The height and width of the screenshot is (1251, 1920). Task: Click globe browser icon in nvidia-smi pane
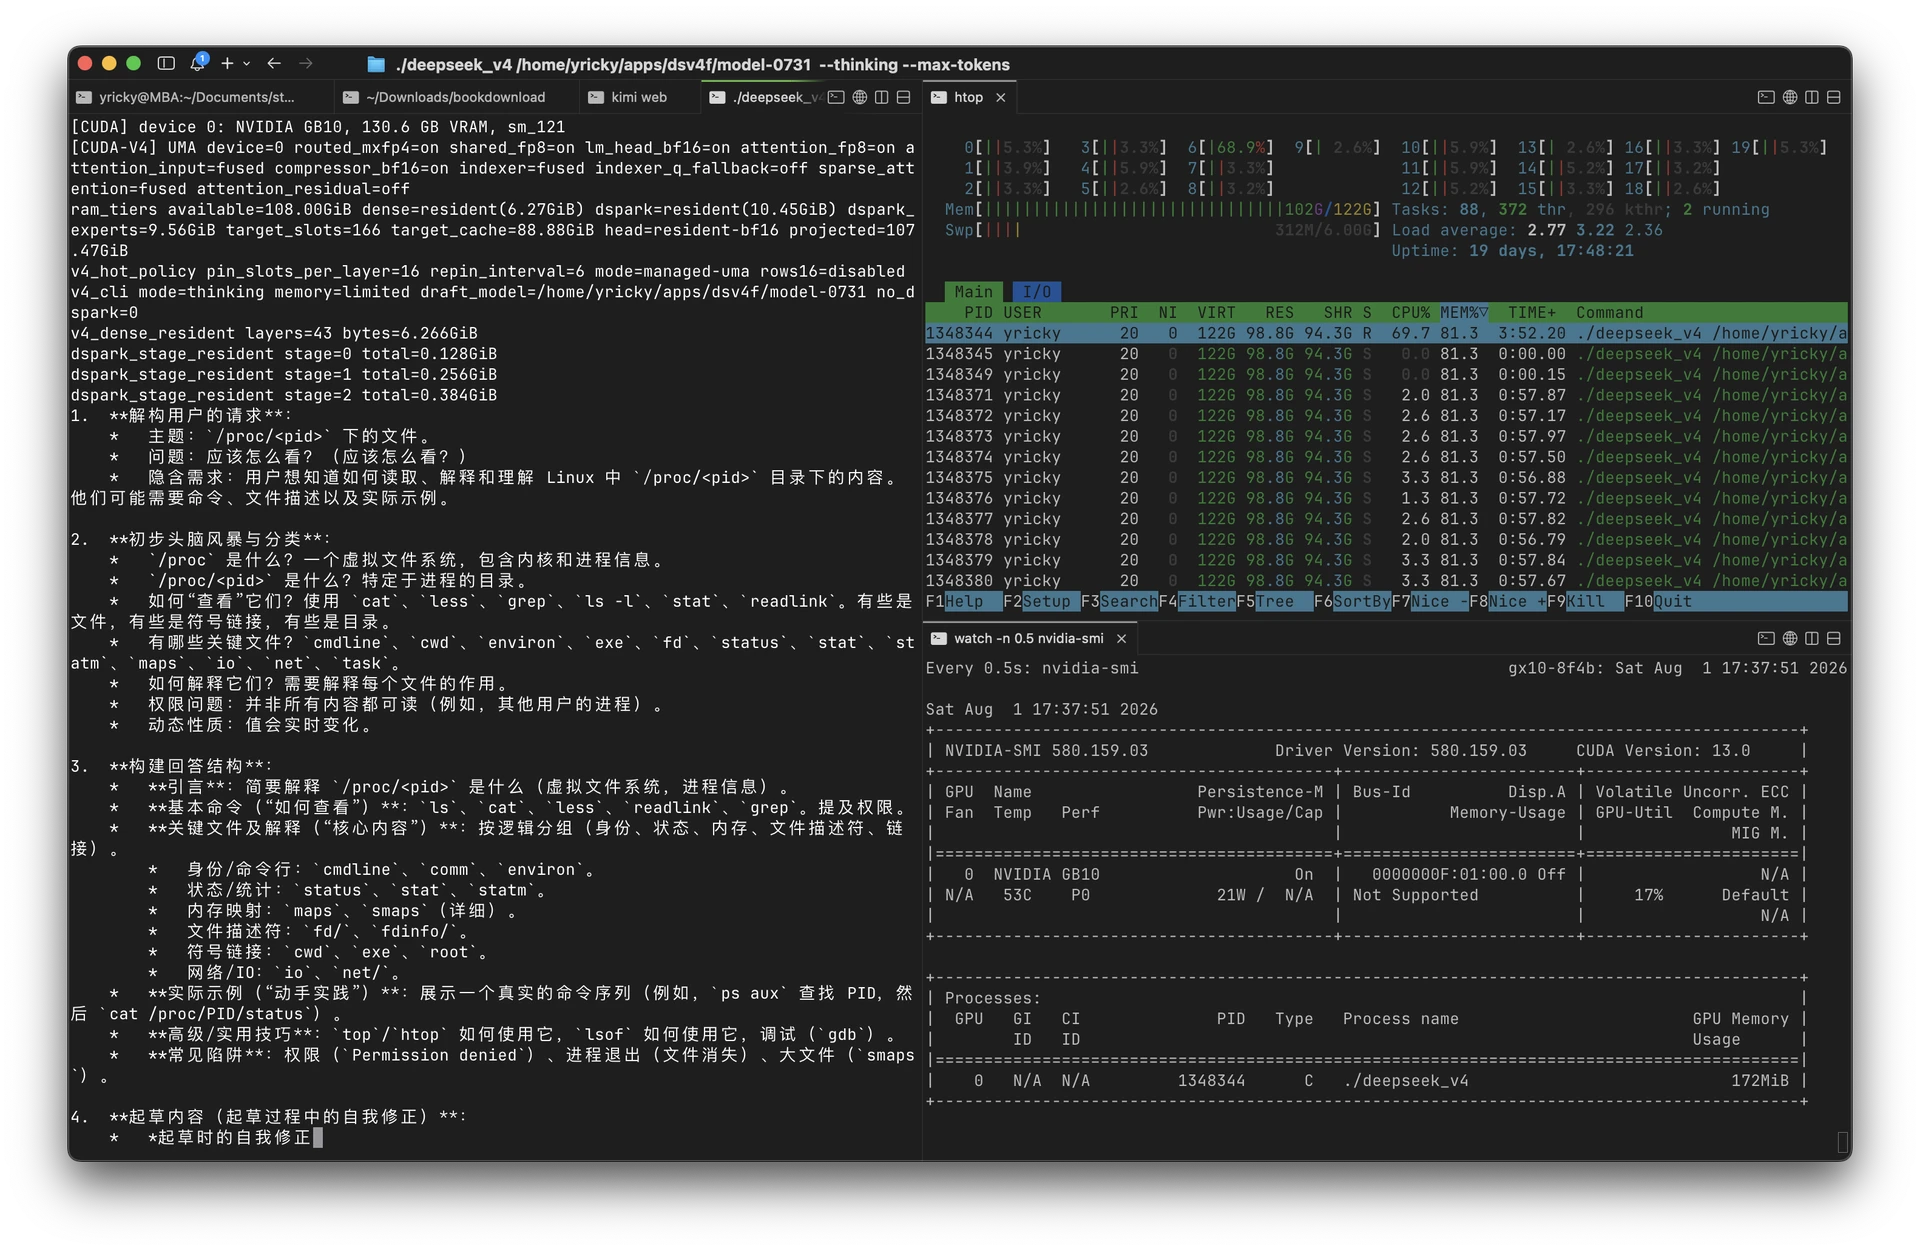coord(1789,638)
